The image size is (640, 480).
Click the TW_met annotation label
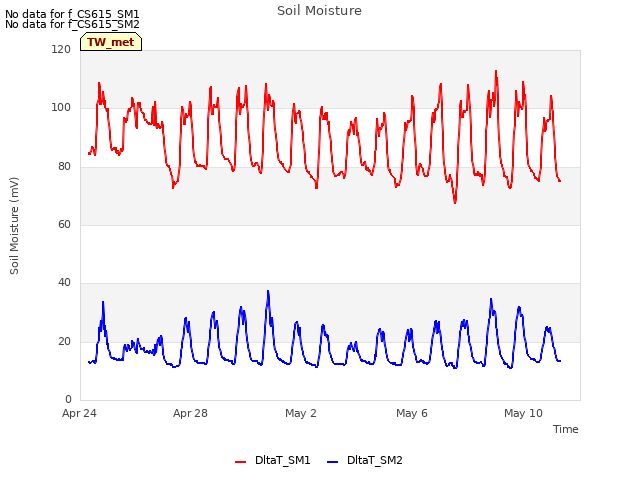point(111,42)
